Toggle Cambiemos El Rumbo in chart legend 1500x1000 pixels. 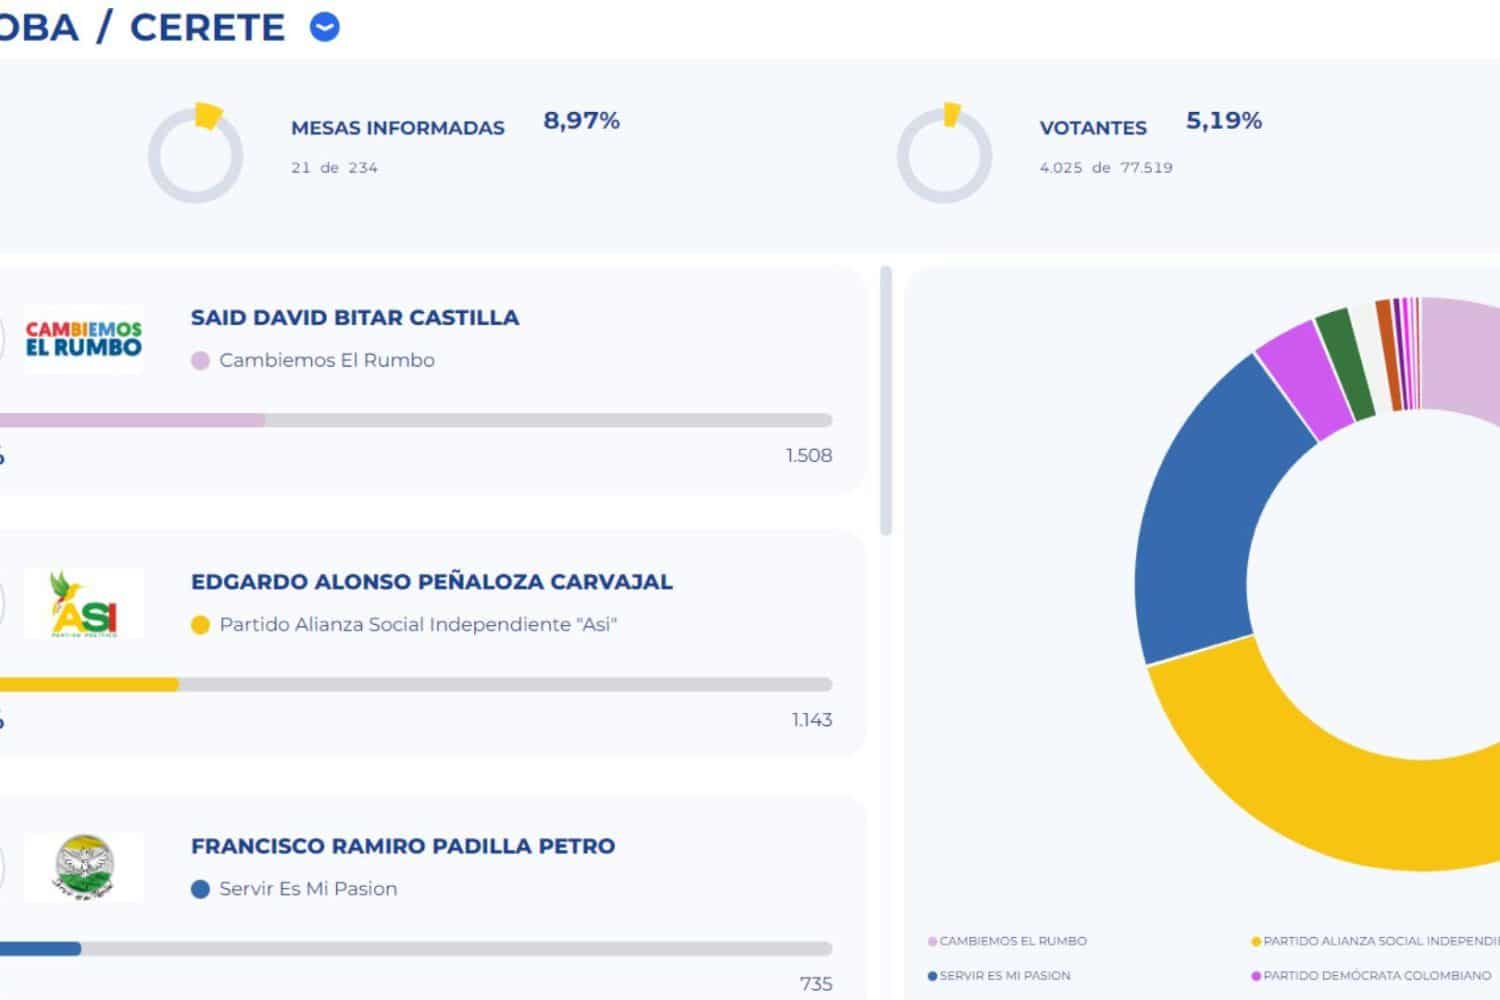tap(1007, 941)
